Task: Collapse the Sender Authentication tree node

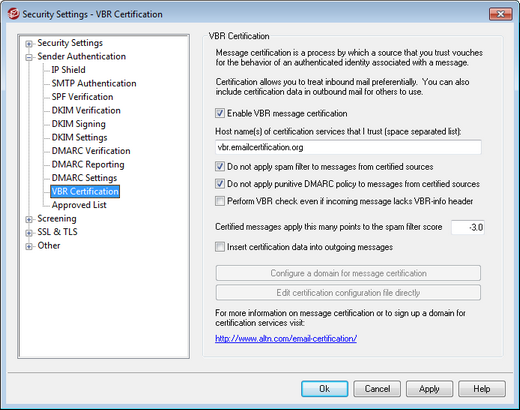Action: point(29,57)
